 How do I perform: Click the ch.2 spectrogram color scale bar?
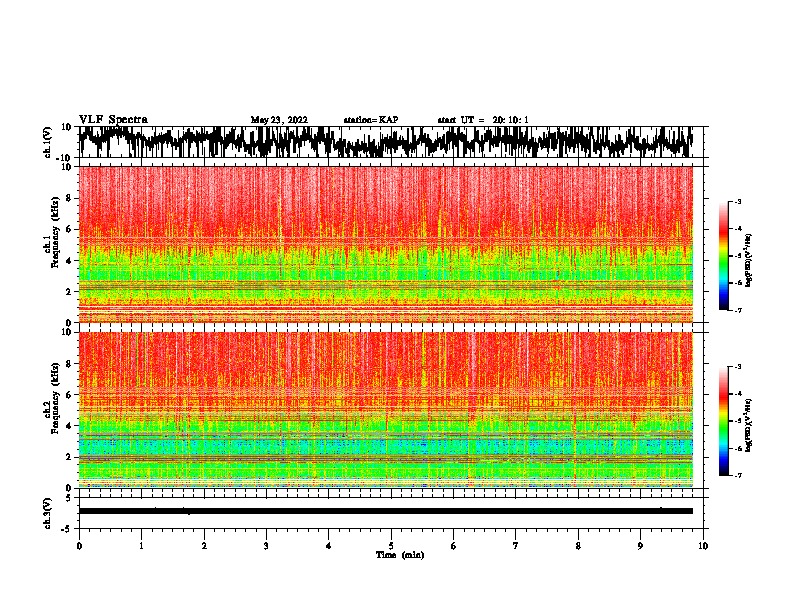pyautogui.click(x=723, y=421)
